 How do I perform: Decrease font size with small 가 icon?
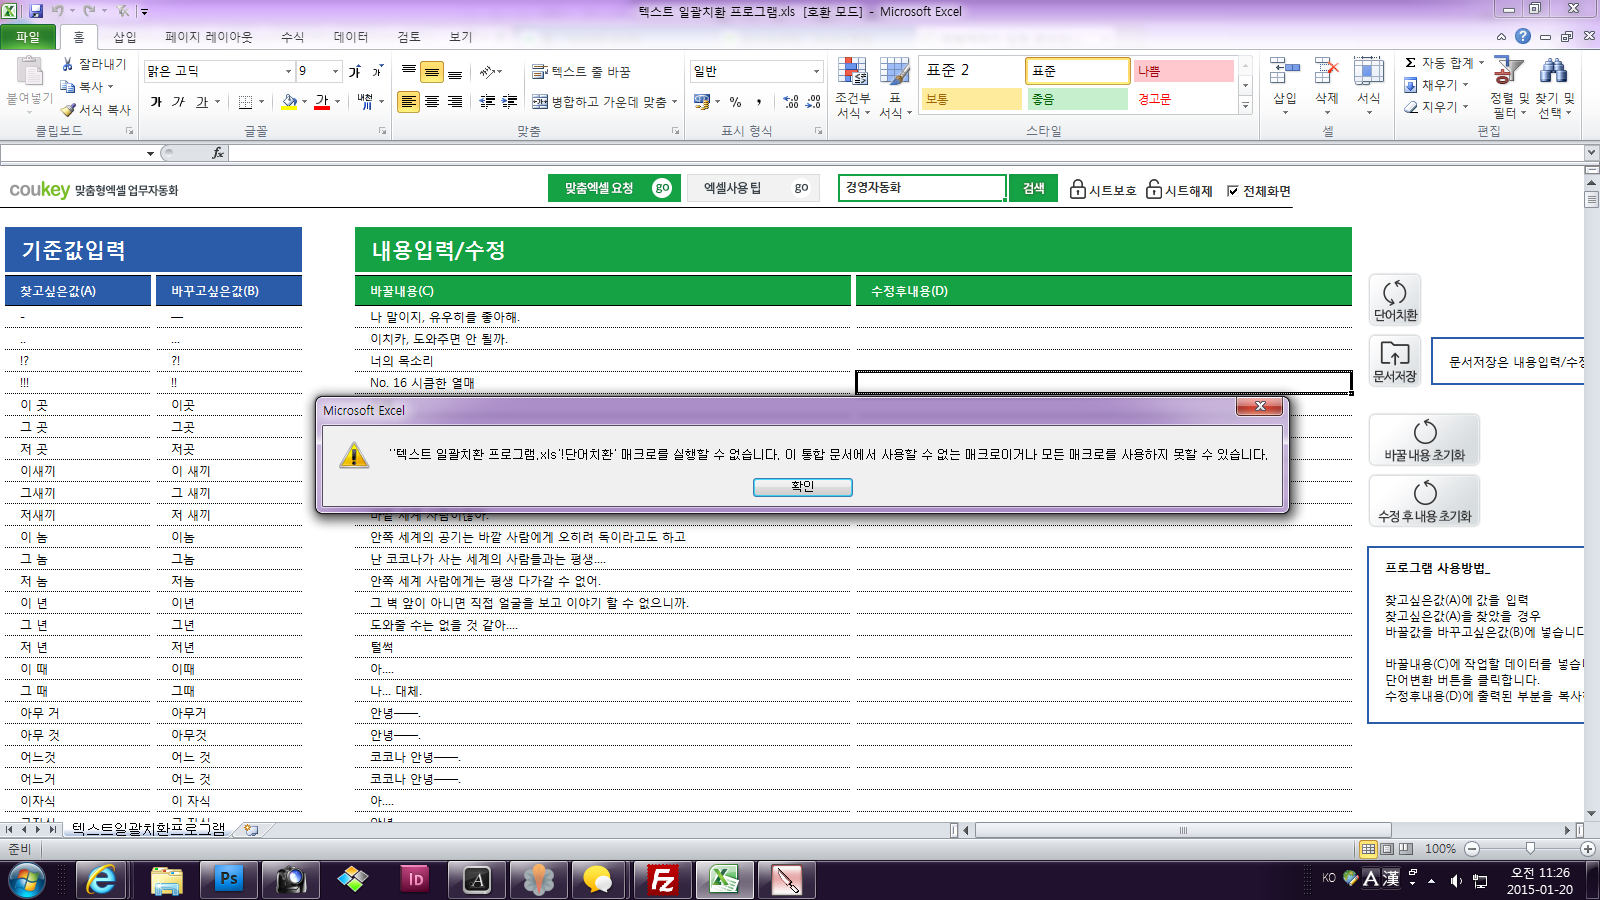coord(377,71)
